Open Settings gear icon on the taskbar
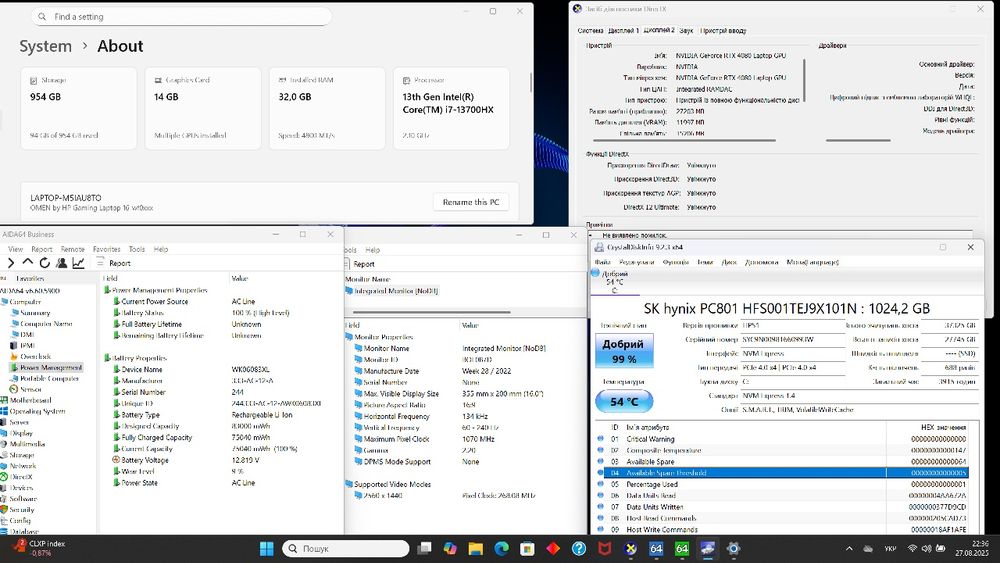 pyautogui.click(x=733, y=548)
